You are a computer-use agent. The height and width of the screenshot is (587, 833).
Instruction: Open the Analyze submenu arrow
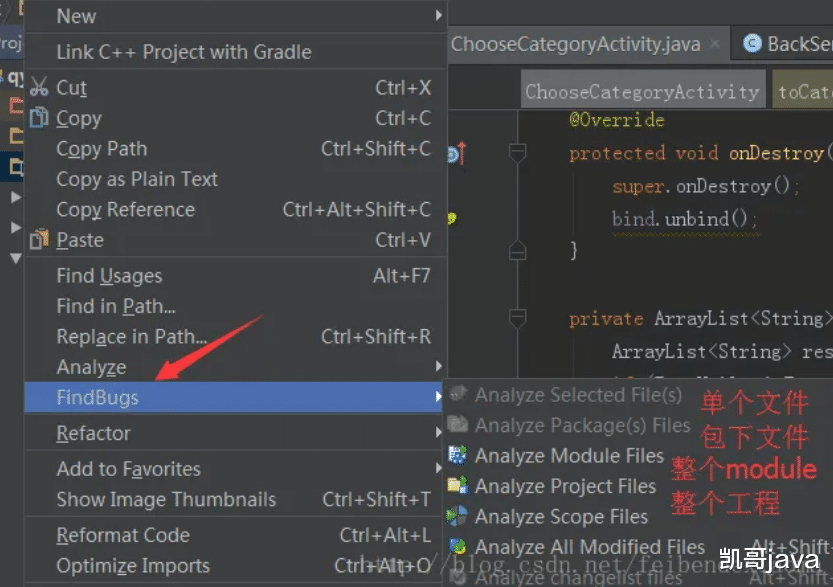[438, 367]
